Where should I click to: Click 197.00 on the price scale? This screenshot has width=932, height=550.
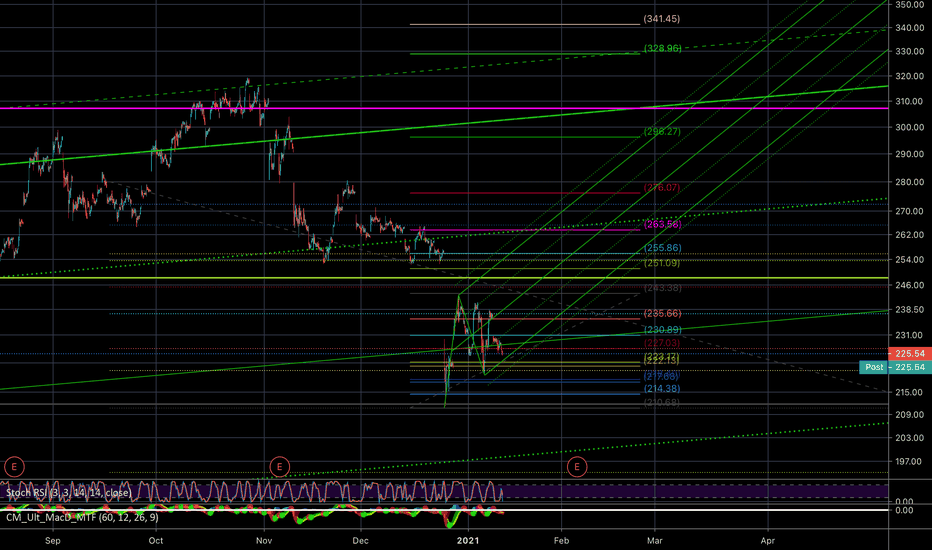(x=909, y=461)
